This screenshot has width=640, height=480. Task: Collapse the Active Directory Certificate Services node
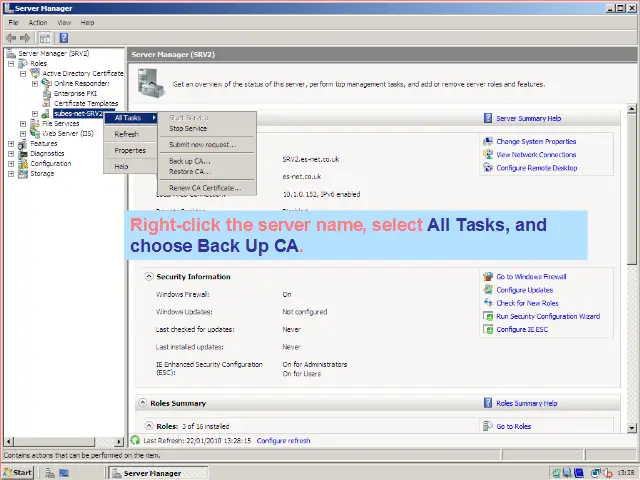[x=23, y=74]
